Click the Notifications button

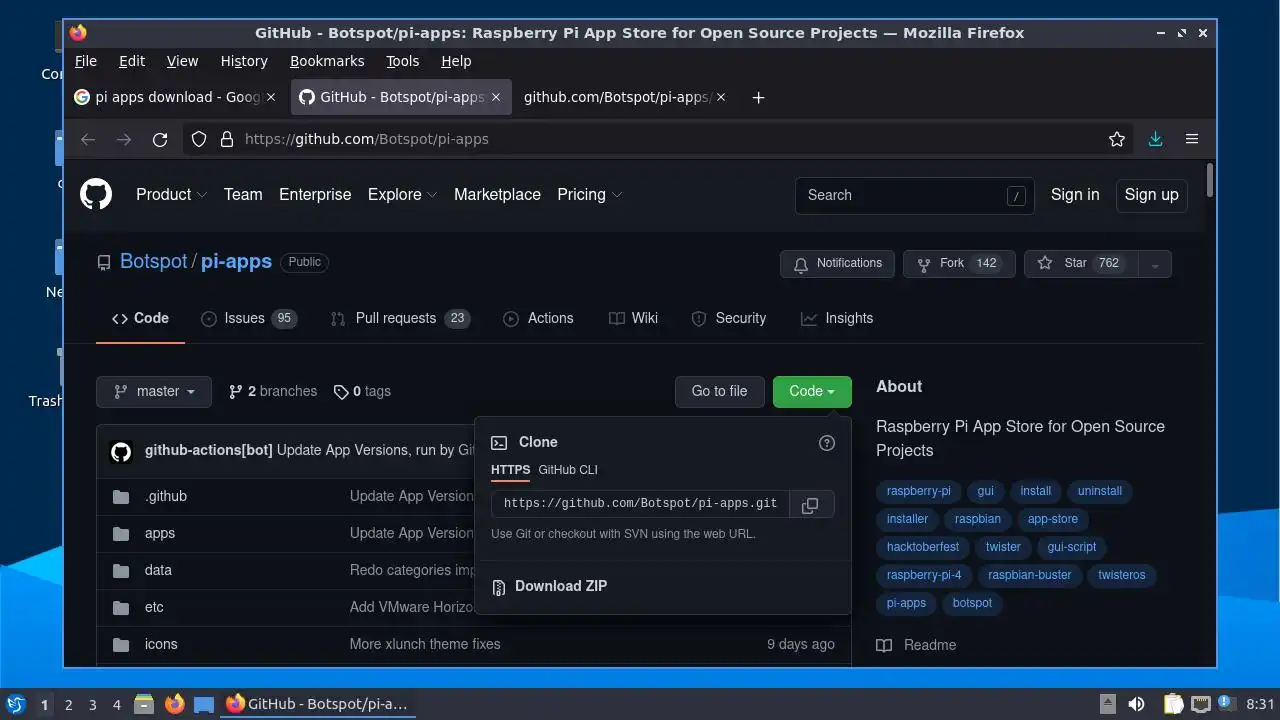(x=838, y=264)
